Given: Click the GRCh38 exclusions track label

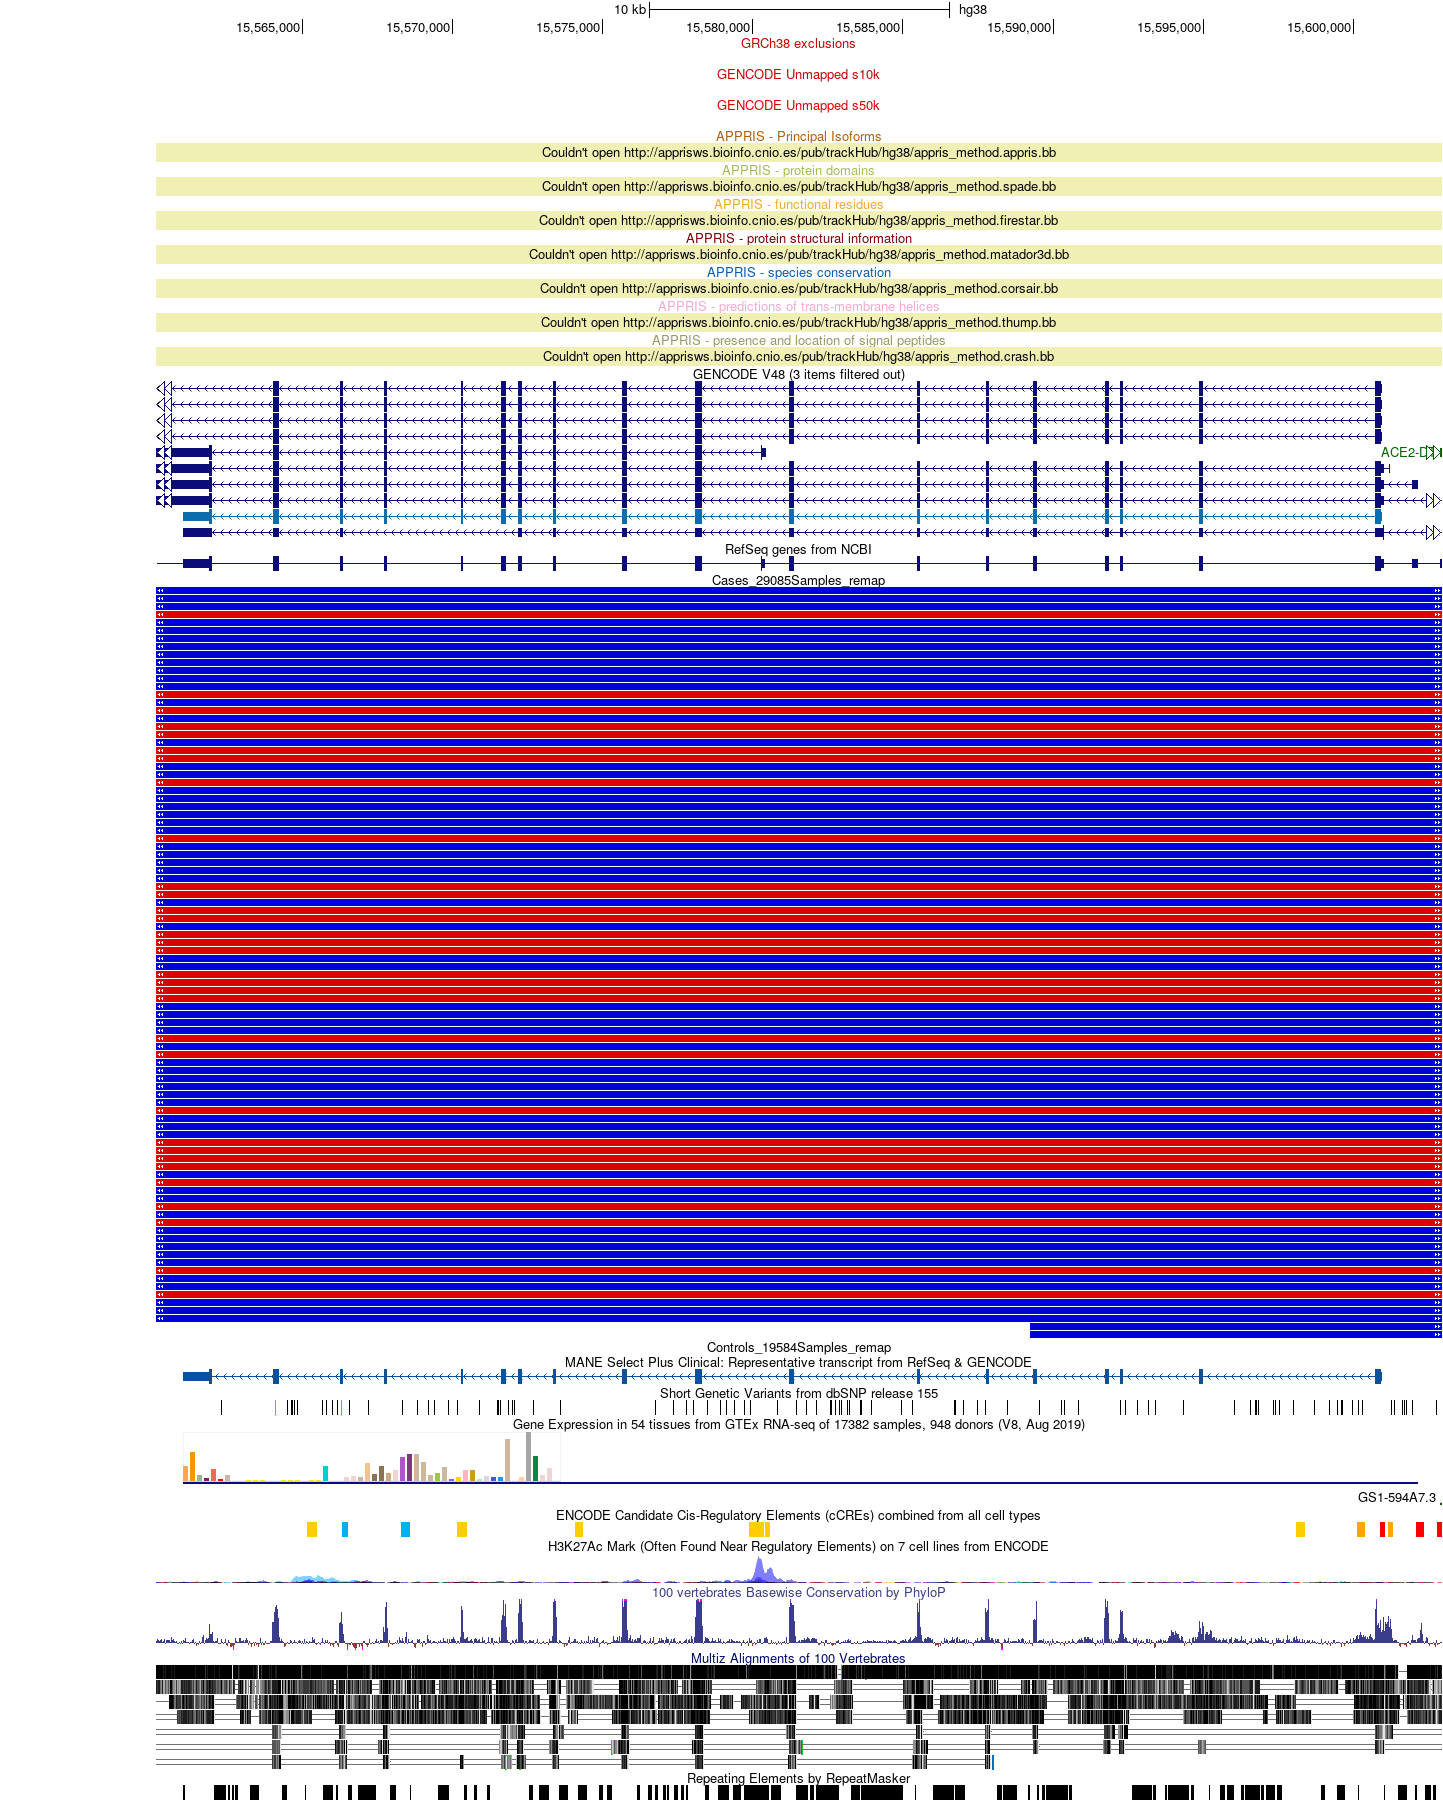Looking at the screenshot, I should (x=798, y=44).
